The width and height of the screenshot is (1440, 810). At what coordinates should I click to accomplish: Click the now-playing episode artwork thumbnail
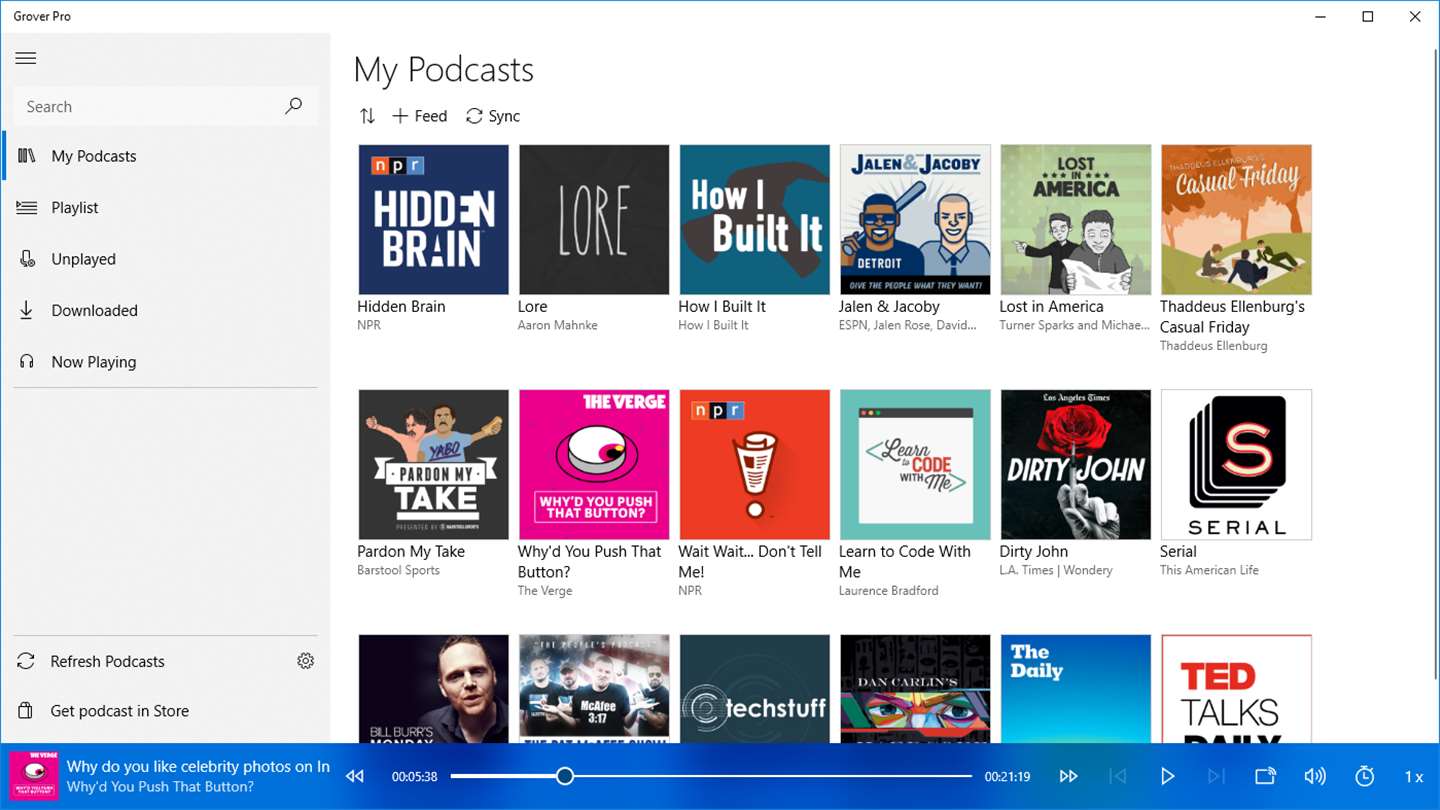click(x=33, y=776)
